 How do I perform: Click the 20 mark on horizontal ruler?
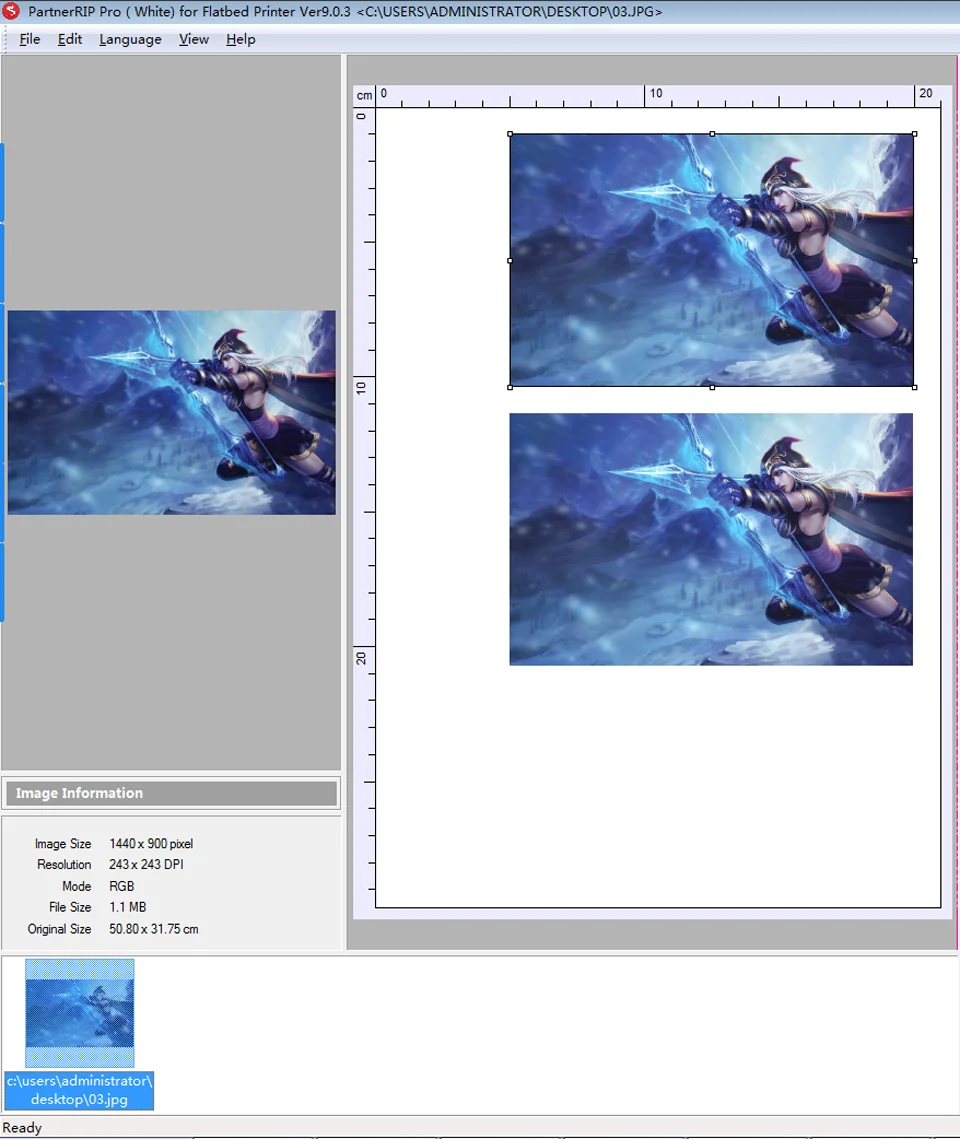pyautogui.click(x=925, y=93)
